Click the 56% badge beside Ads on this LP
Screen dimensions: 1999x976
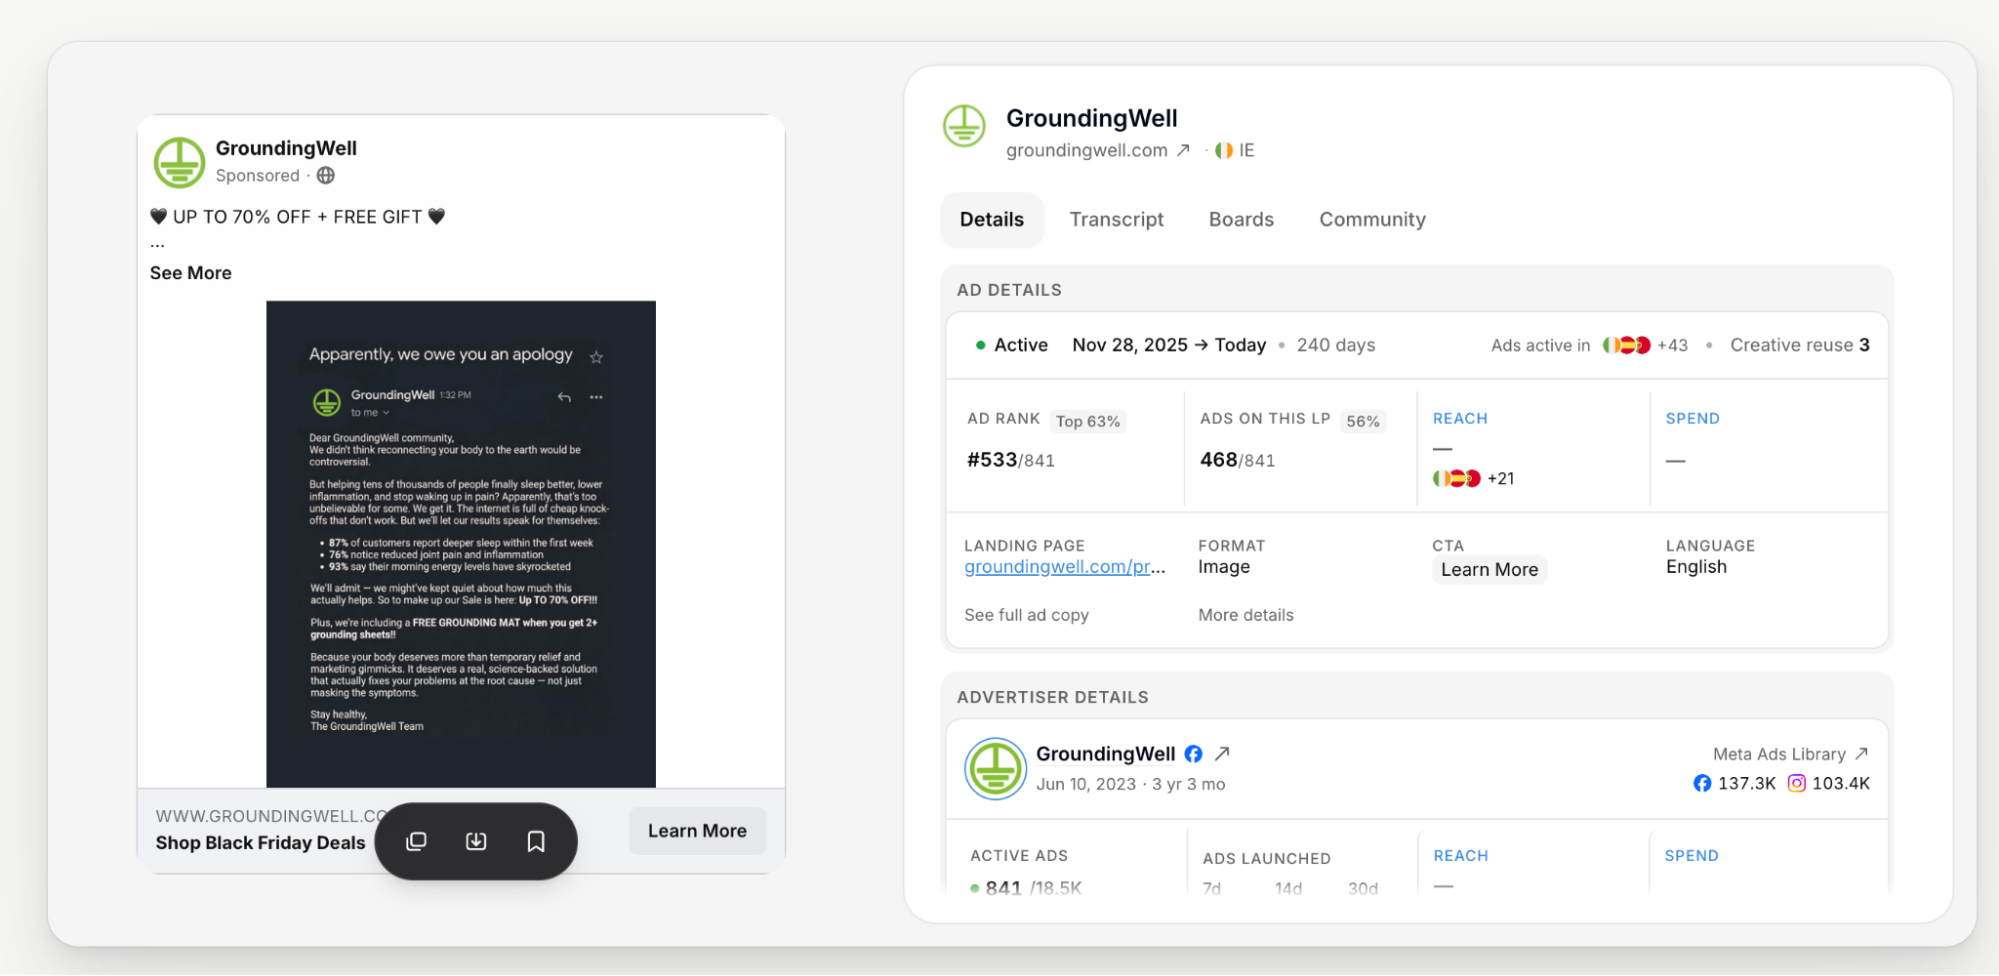click(x=1362, y=422)
